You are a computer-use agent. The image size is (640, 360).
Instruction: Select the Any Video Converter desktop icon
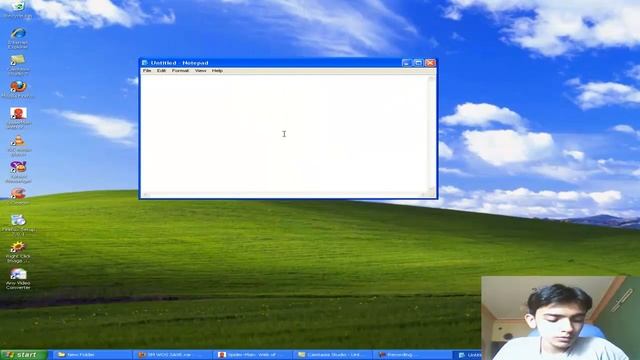(x=18, y=278)
